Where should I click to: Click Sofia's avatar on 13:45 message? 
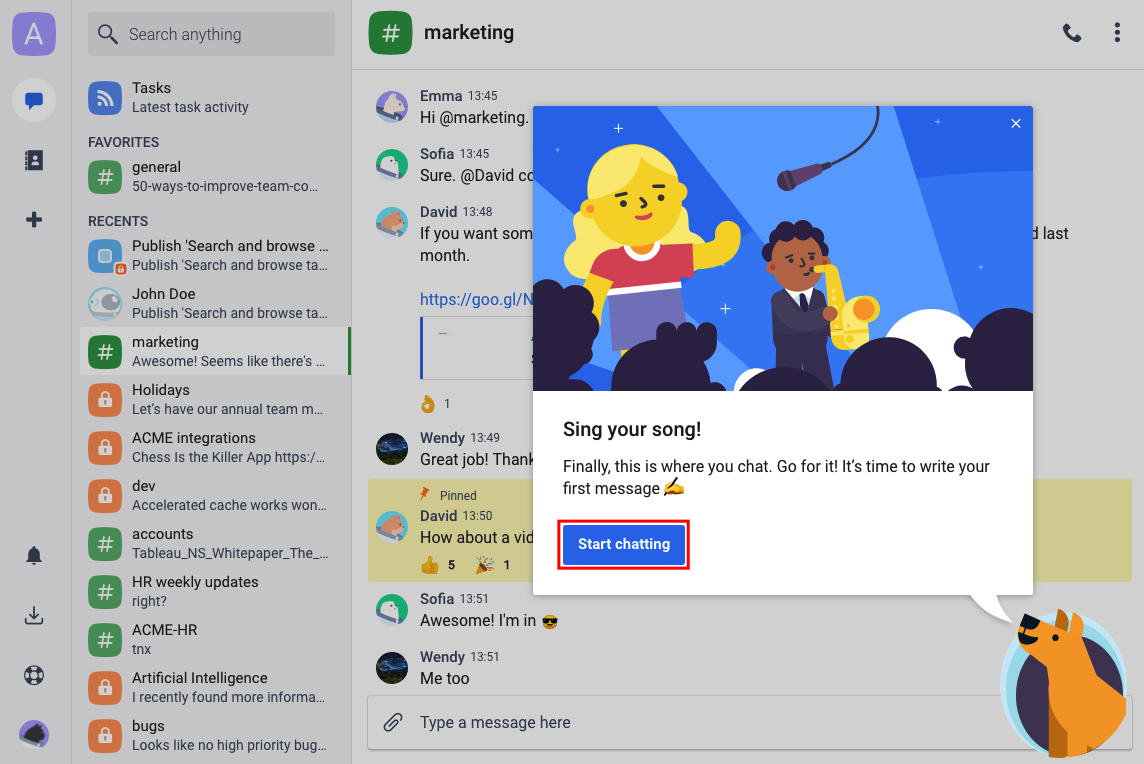392,165
